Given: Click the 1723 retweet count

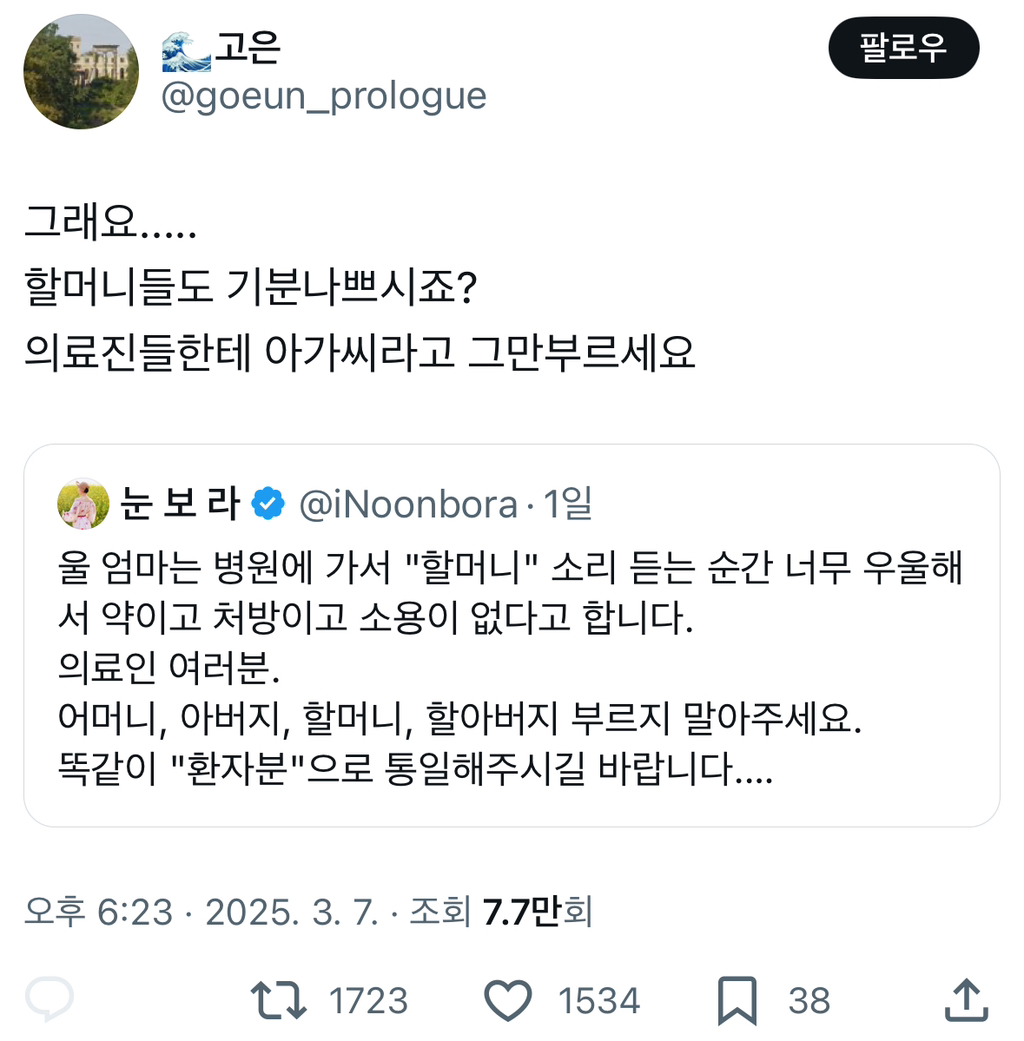Looking at the screenshot, I should click(x=369, y=1000).
